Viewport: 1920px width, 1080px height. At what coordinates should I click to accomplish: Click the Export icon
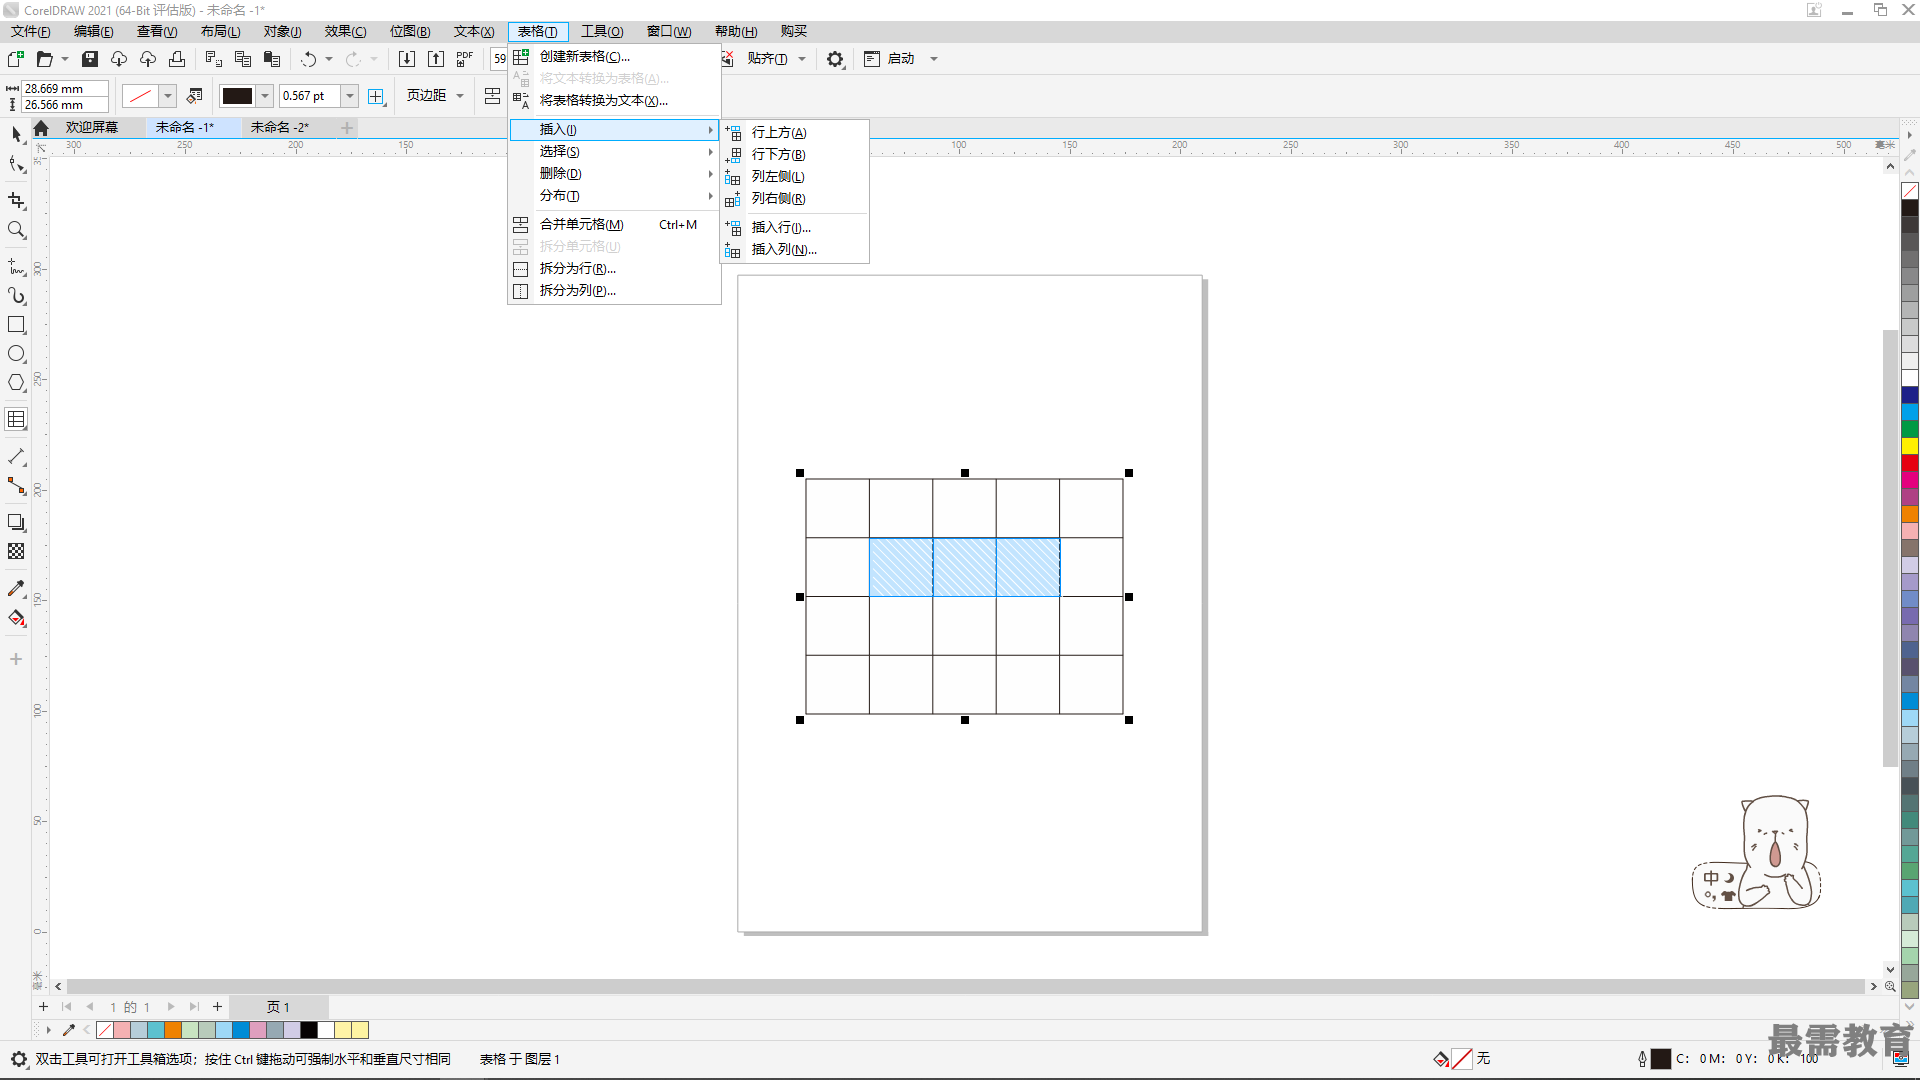click(x=436, y=59)
